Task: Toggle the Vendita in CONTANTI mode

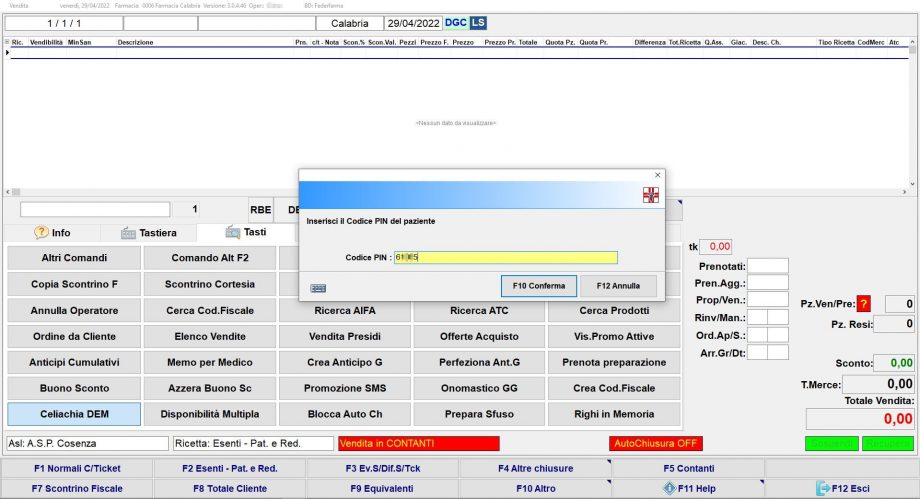Action: [418, 443]
